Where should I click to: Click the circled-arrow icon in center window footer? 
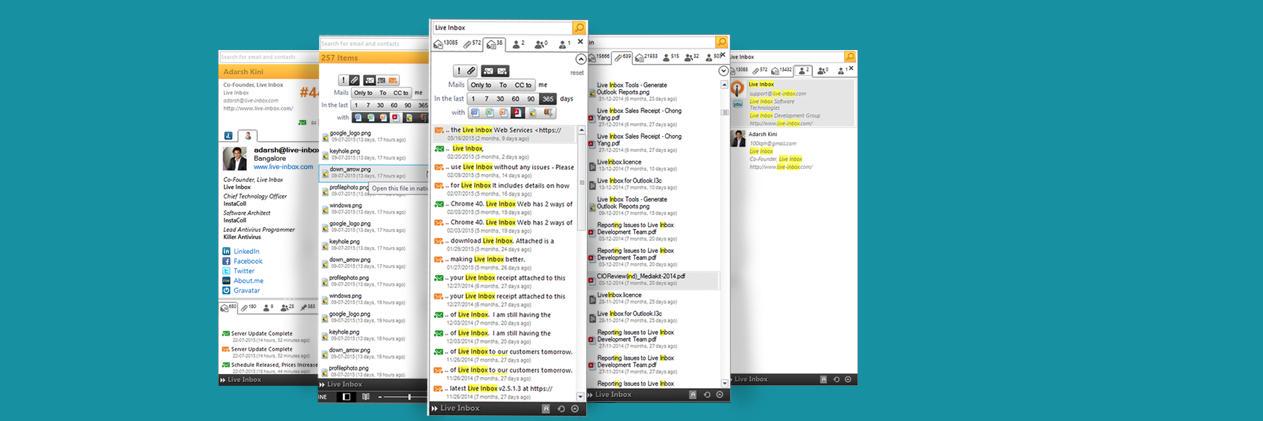[575, 408]
